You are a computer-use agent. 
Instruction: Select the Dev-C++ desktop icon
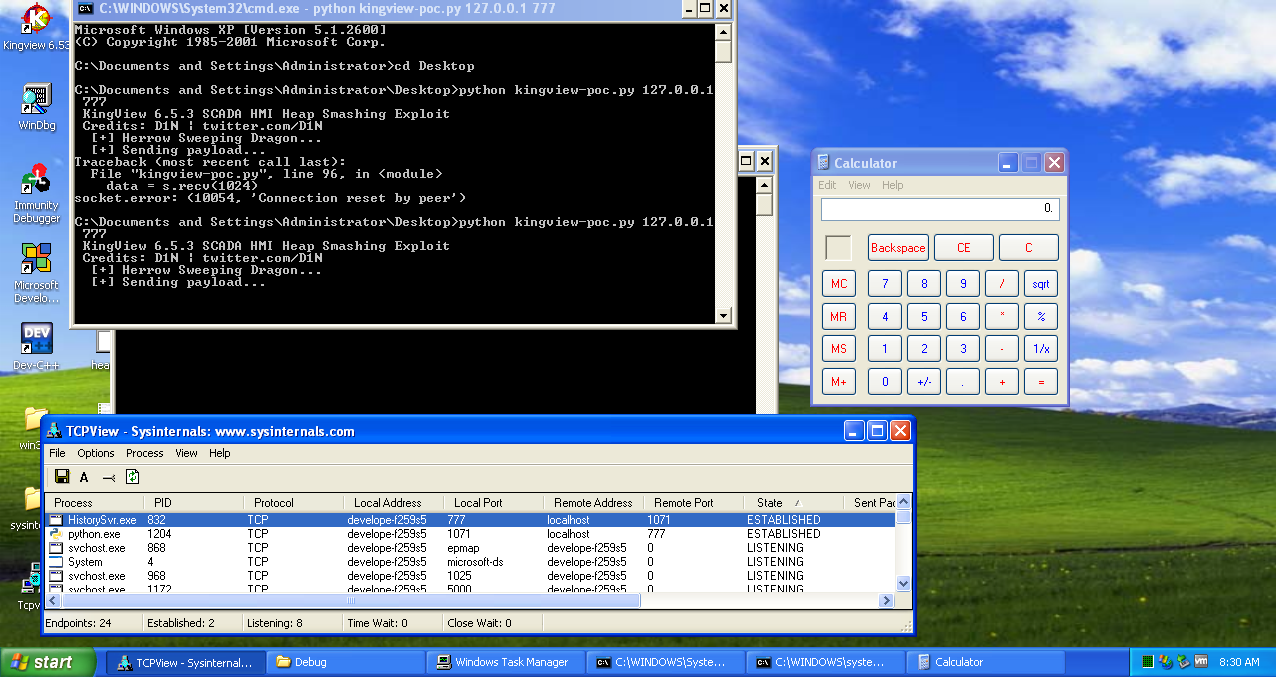pyautogui.click(x=37, y=346)
